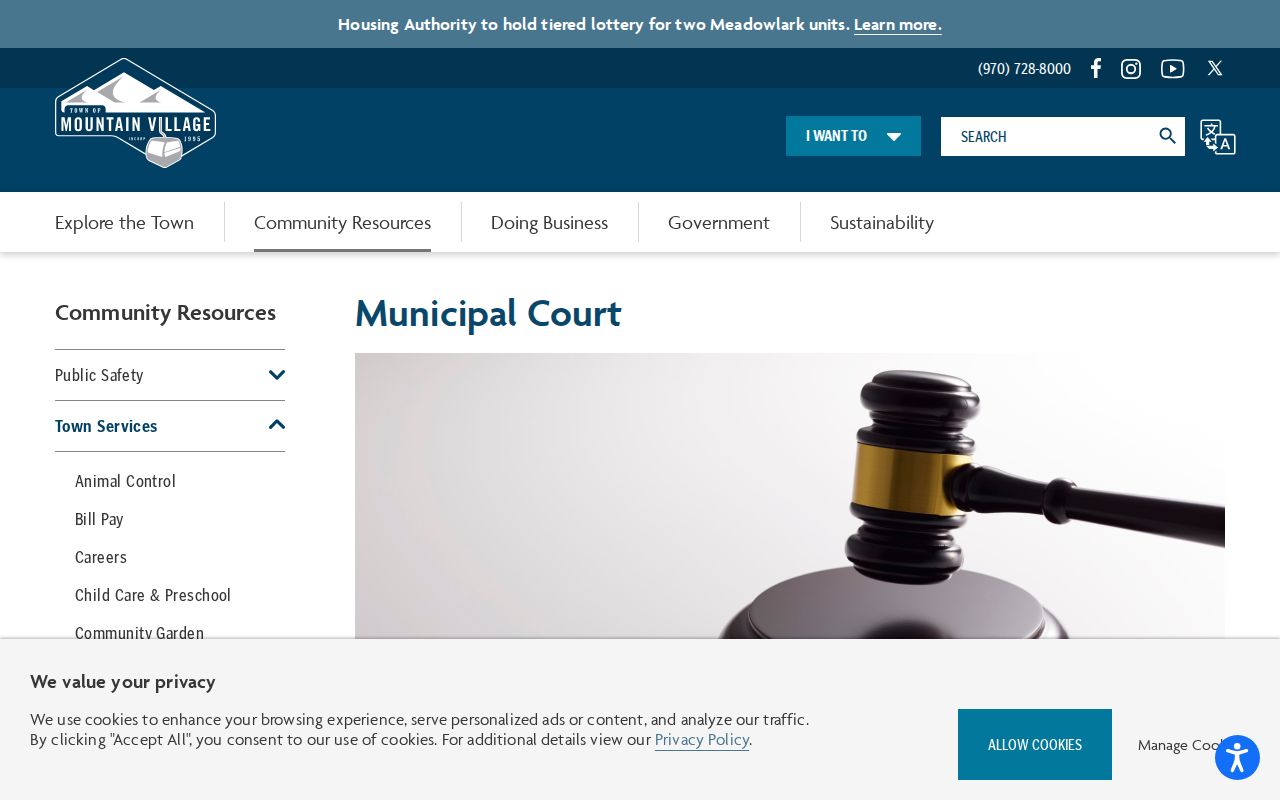Open Doing Business menu
1280x800 pixels.
[x=549, y=222]
